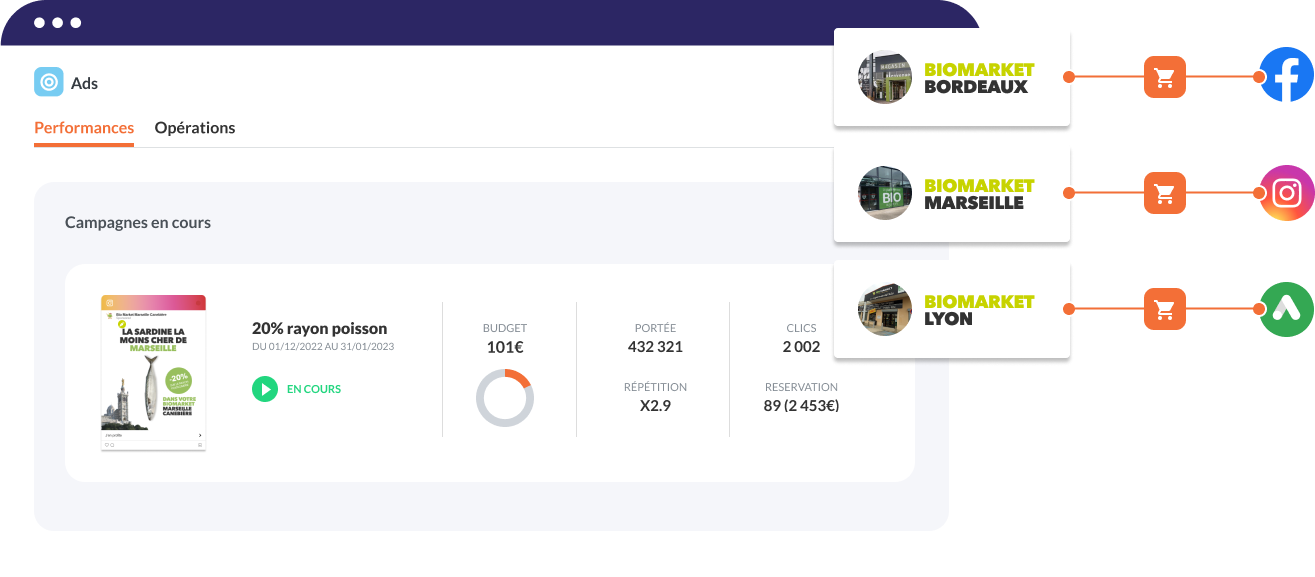Click the Instagram logo icon
Image resolution: width=1315 pixels, height=577 pixels.
click(x=1286, y=193)
